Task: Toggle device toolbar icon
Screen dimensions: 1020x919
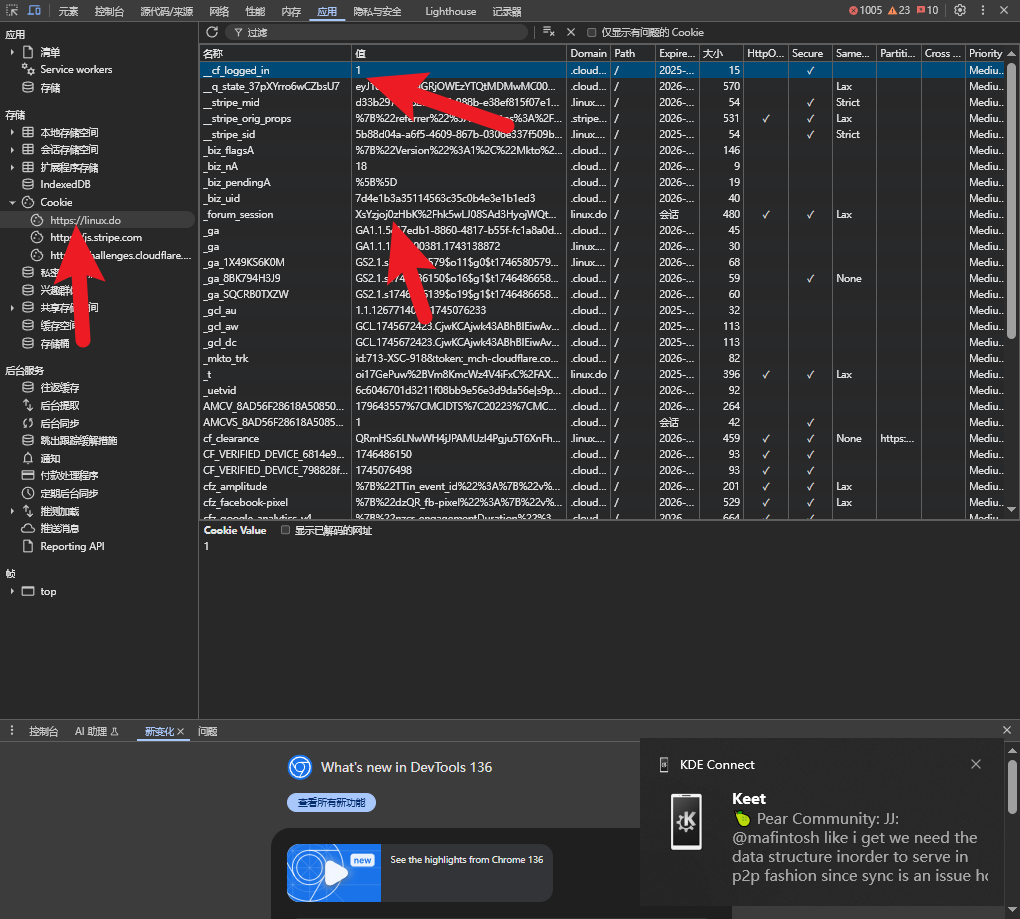Action: coord(34,10)
